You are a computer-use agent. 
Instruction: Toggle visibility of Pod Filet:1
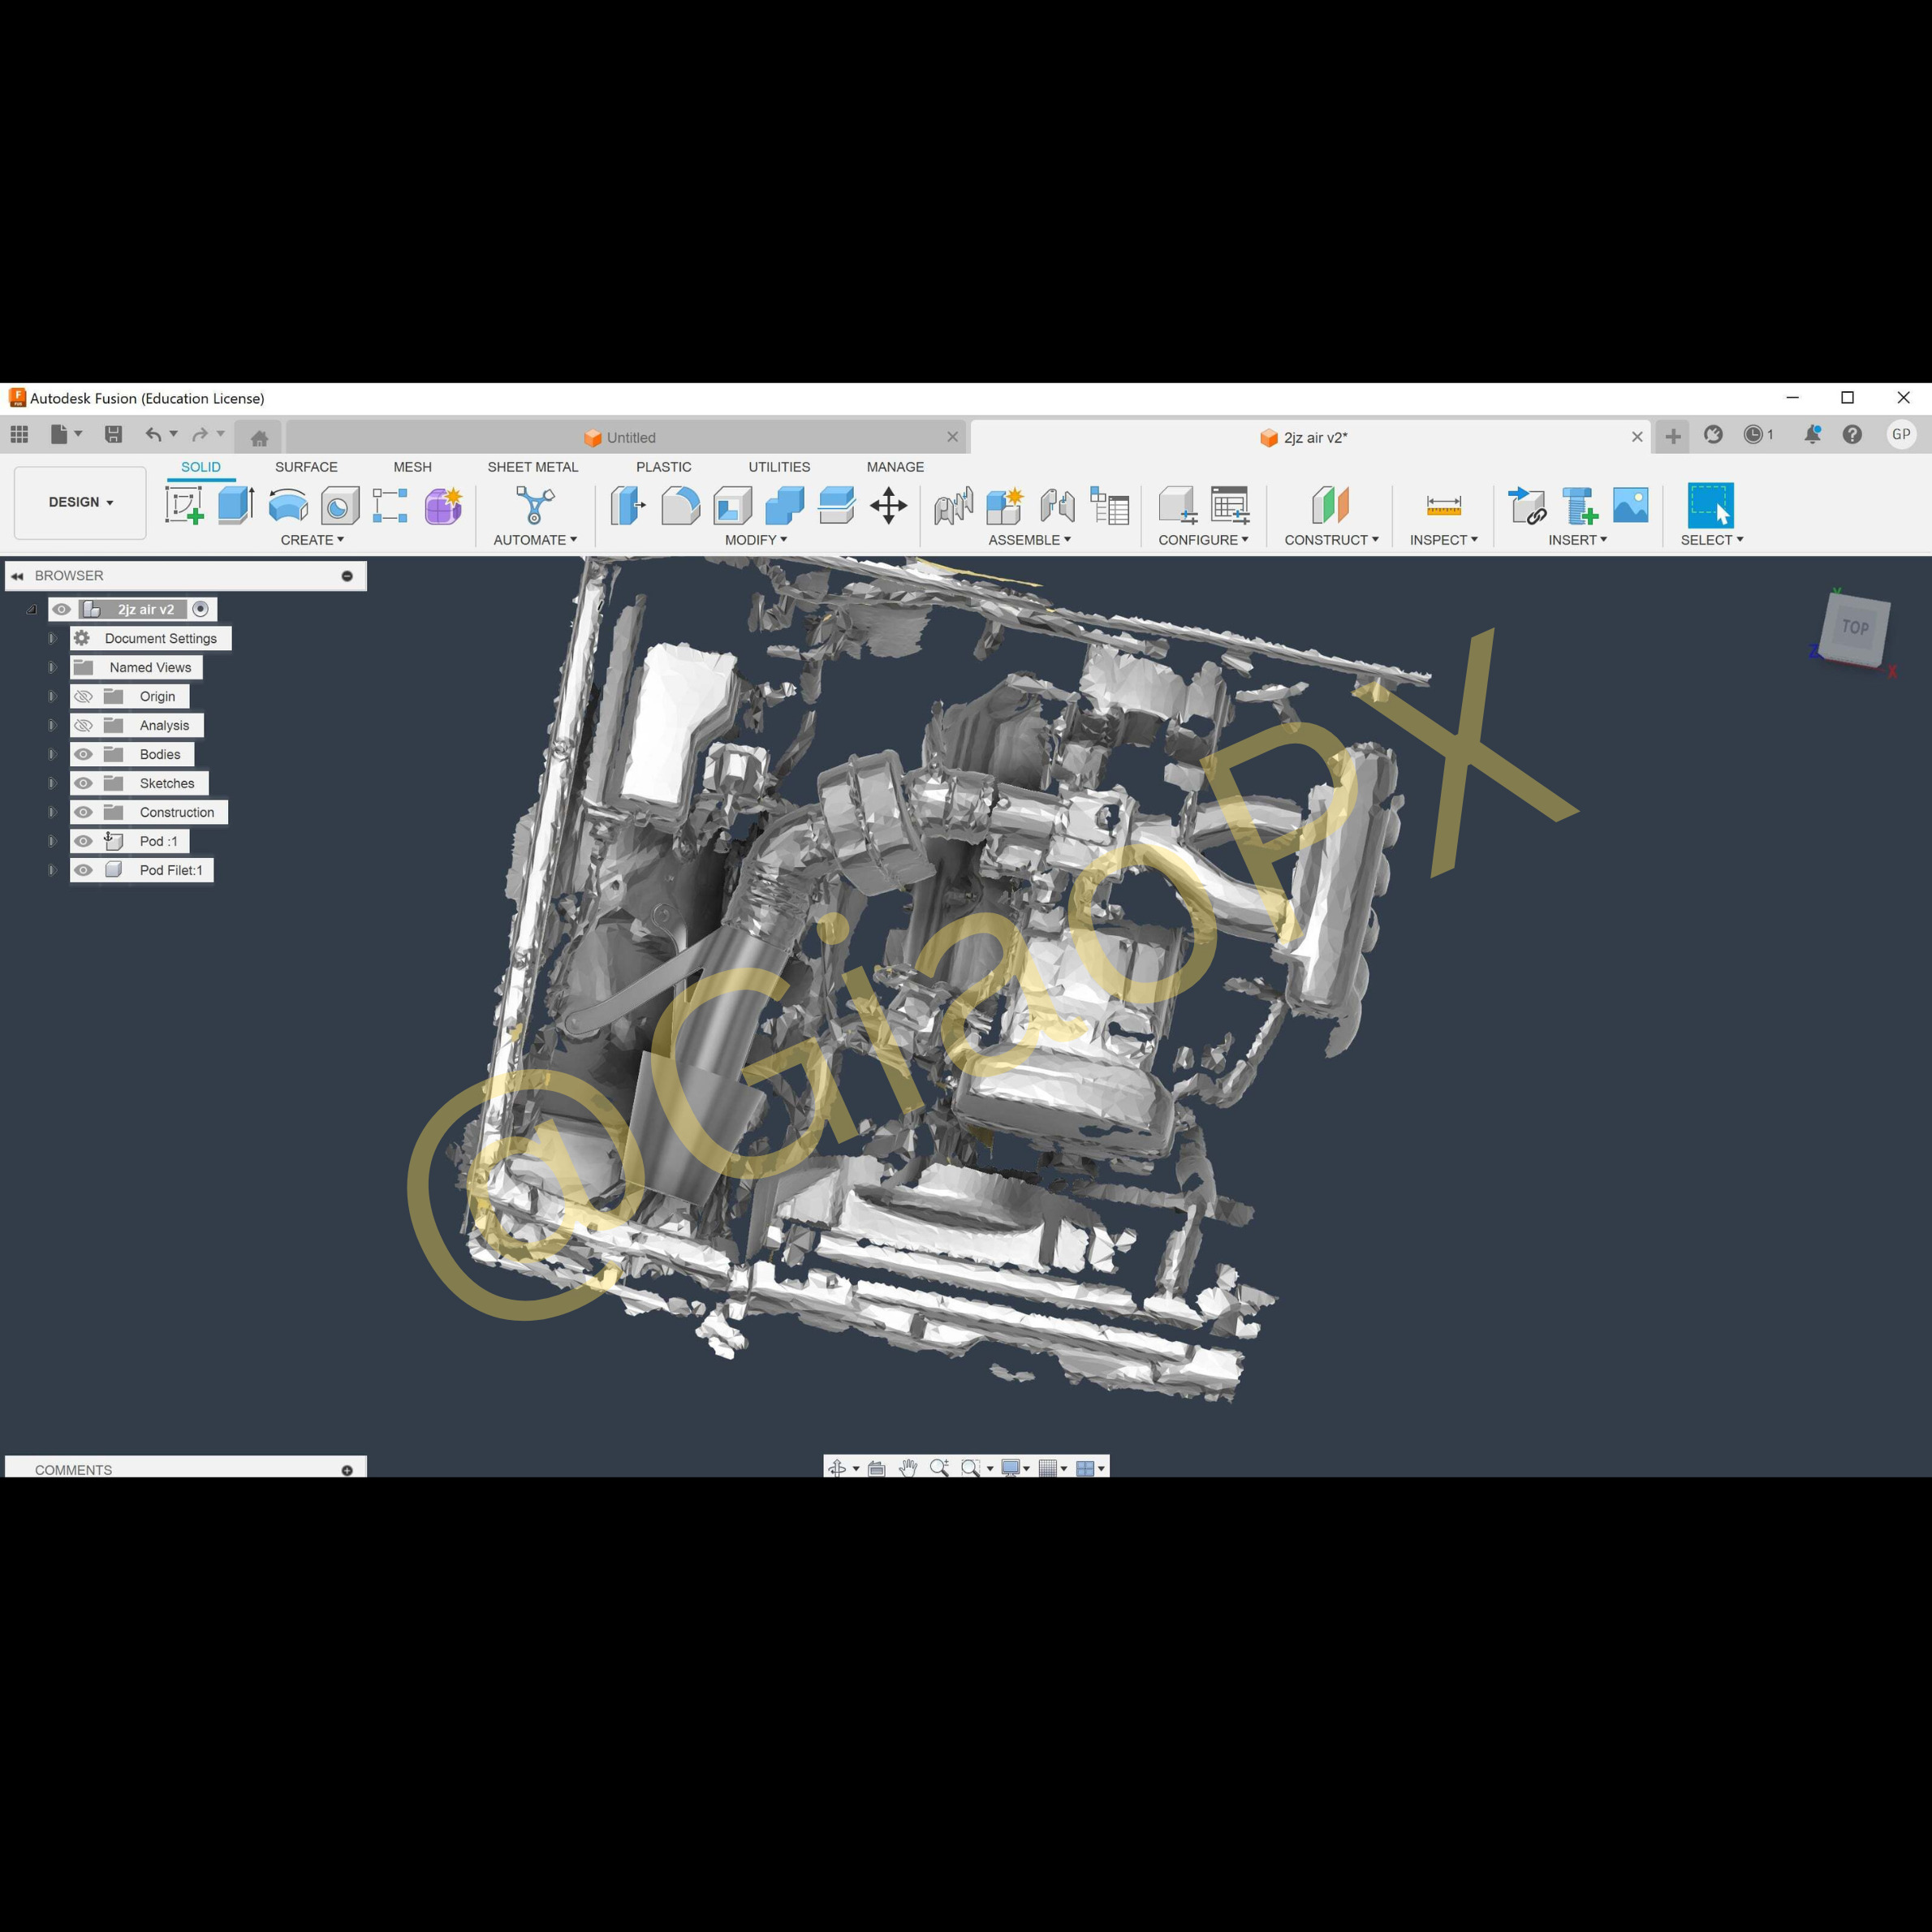[84, 870]
